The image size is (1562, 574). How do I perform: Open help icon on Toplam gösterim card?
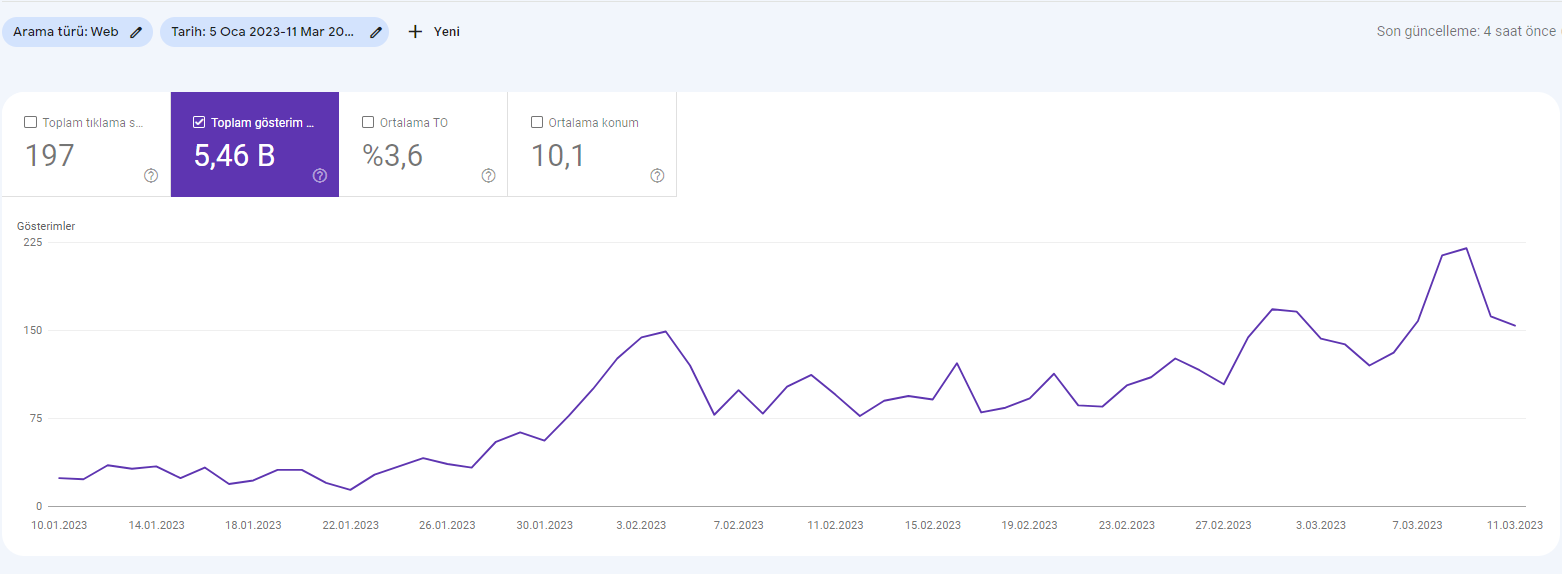(320, 175)
